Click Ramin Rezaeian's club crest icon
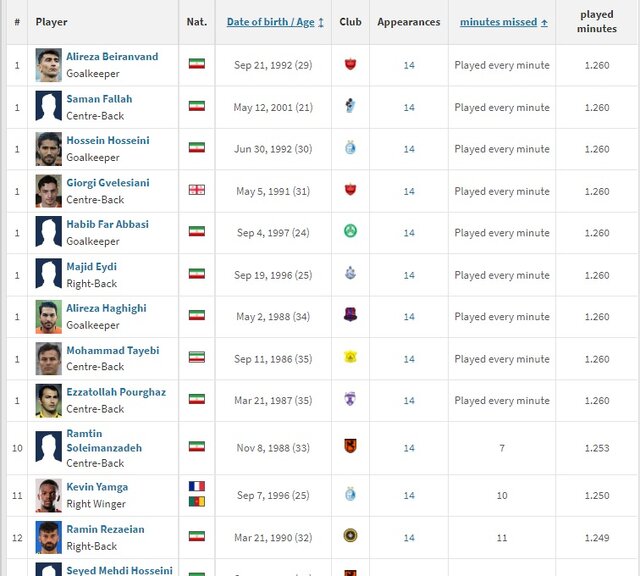The width and height of the screenshot is (640, 576). pos(349,536)
